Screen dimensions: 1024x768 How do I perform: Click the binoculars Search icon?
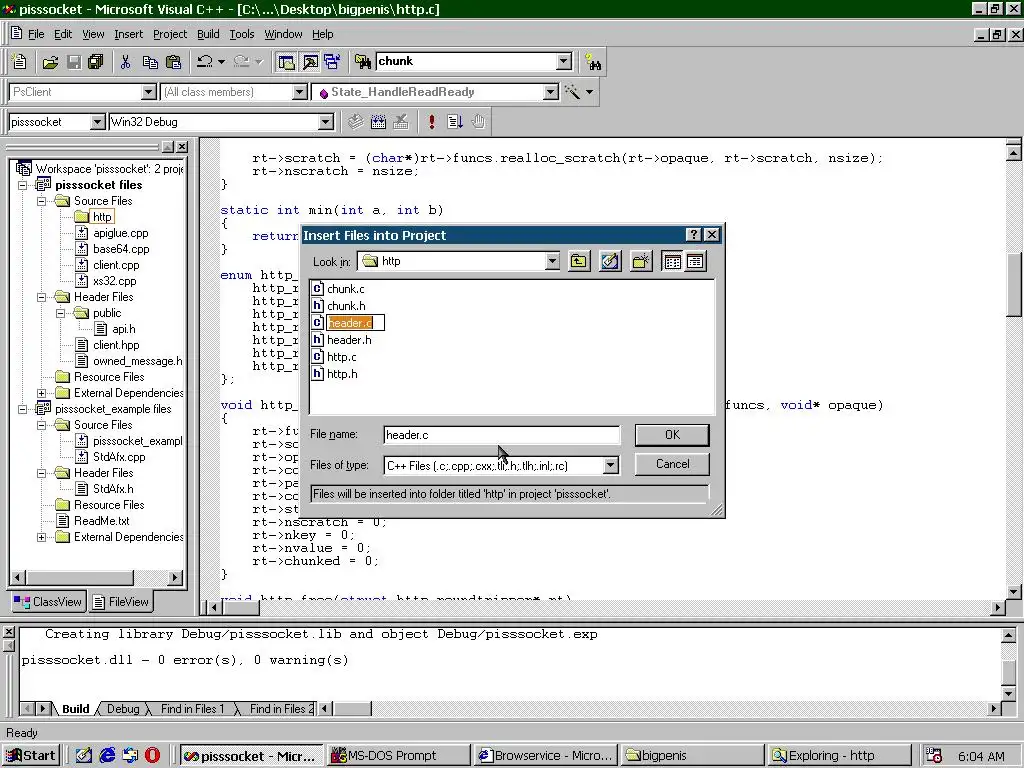tap(593, 62)
